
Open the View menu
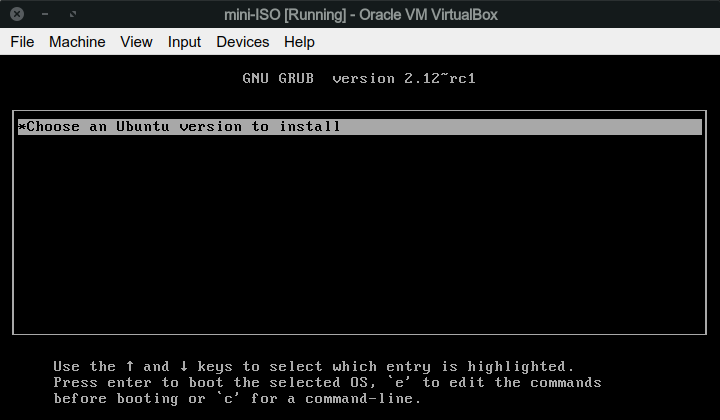tap(136, 42)
